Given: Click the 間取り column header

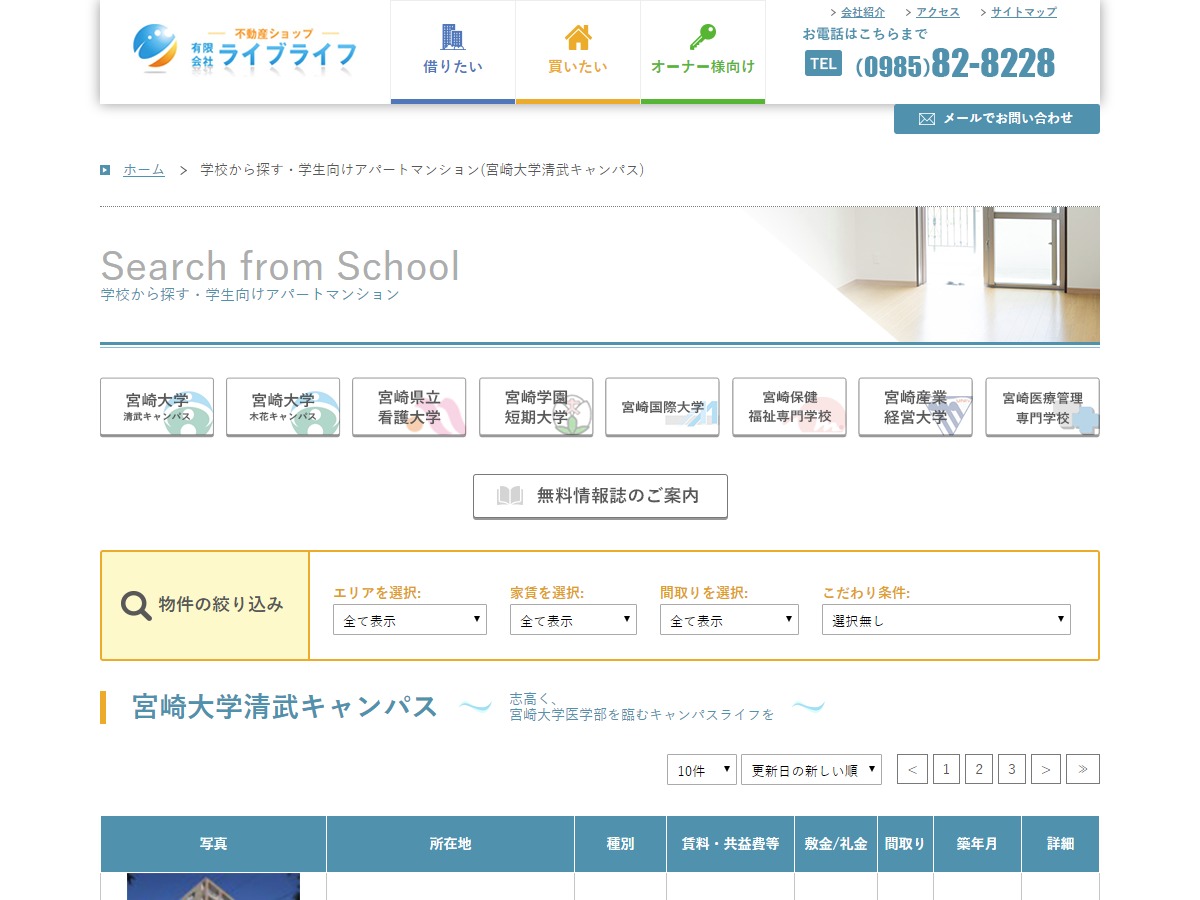Looking at the screenshot, I should coord(905,844).
